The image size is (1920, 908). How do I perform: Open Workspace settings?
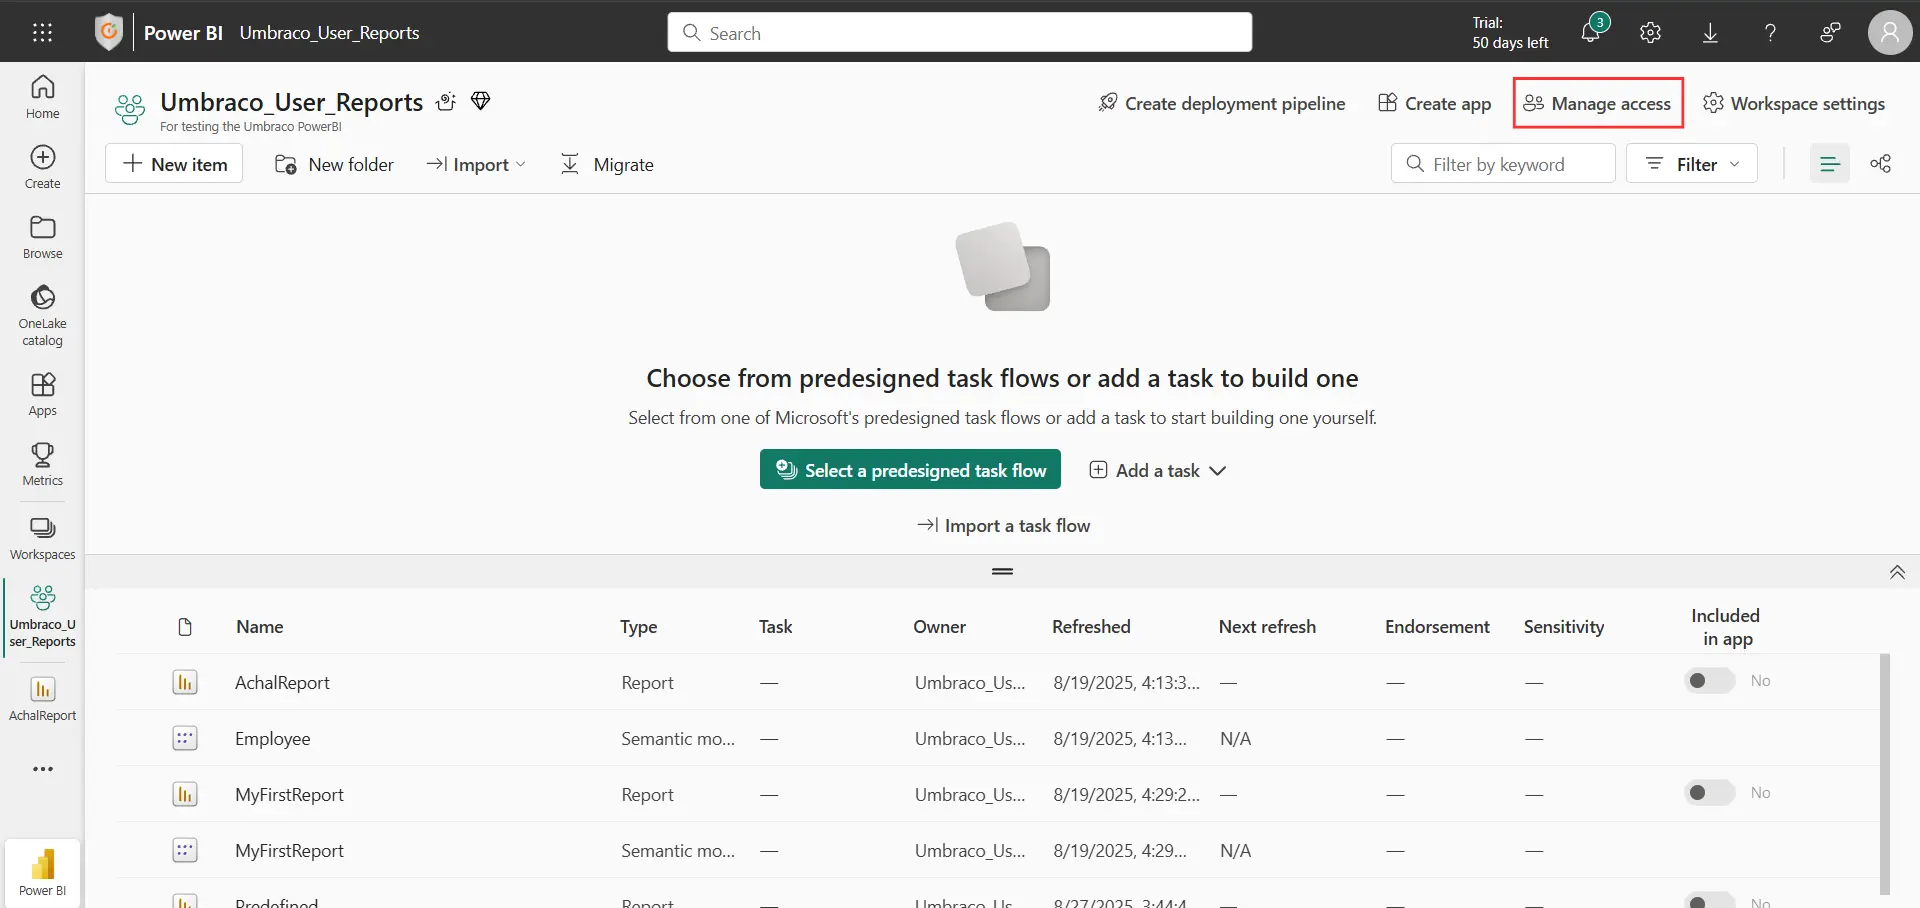[x=1794, y=103]
